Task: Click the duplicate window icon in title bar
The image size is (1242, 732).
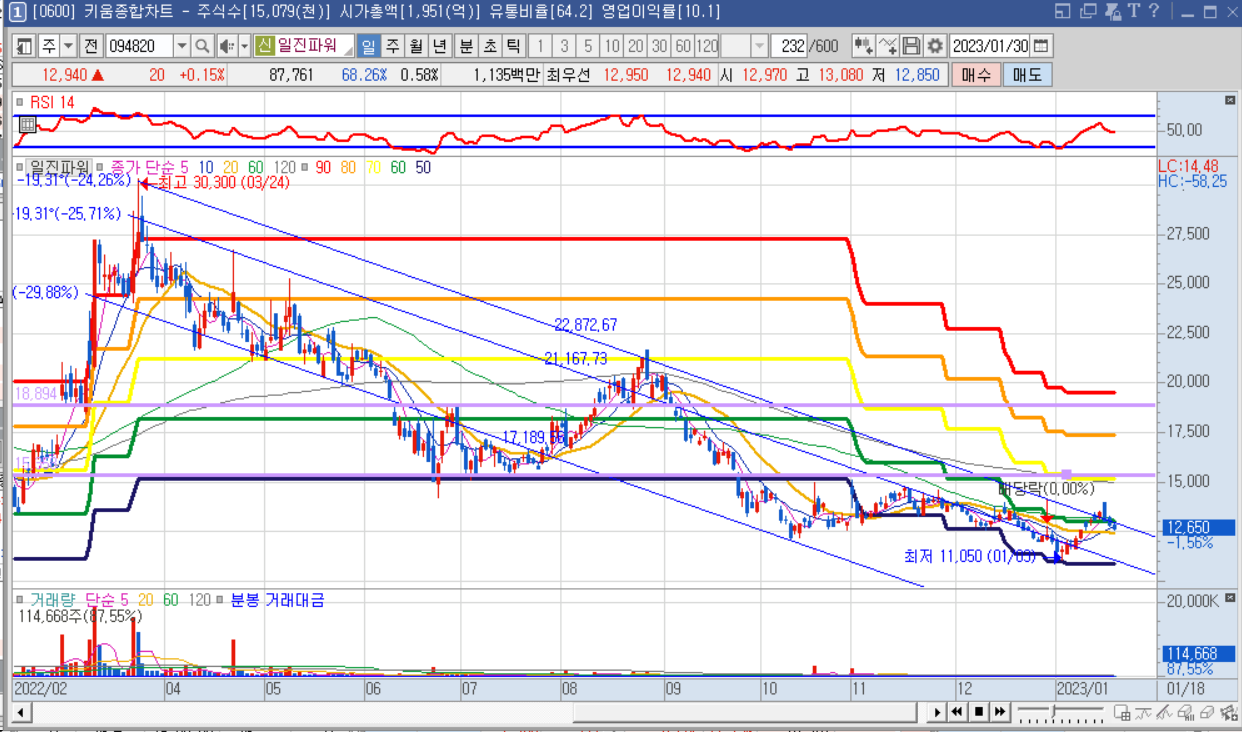Action: click(x=1088, y=11)
